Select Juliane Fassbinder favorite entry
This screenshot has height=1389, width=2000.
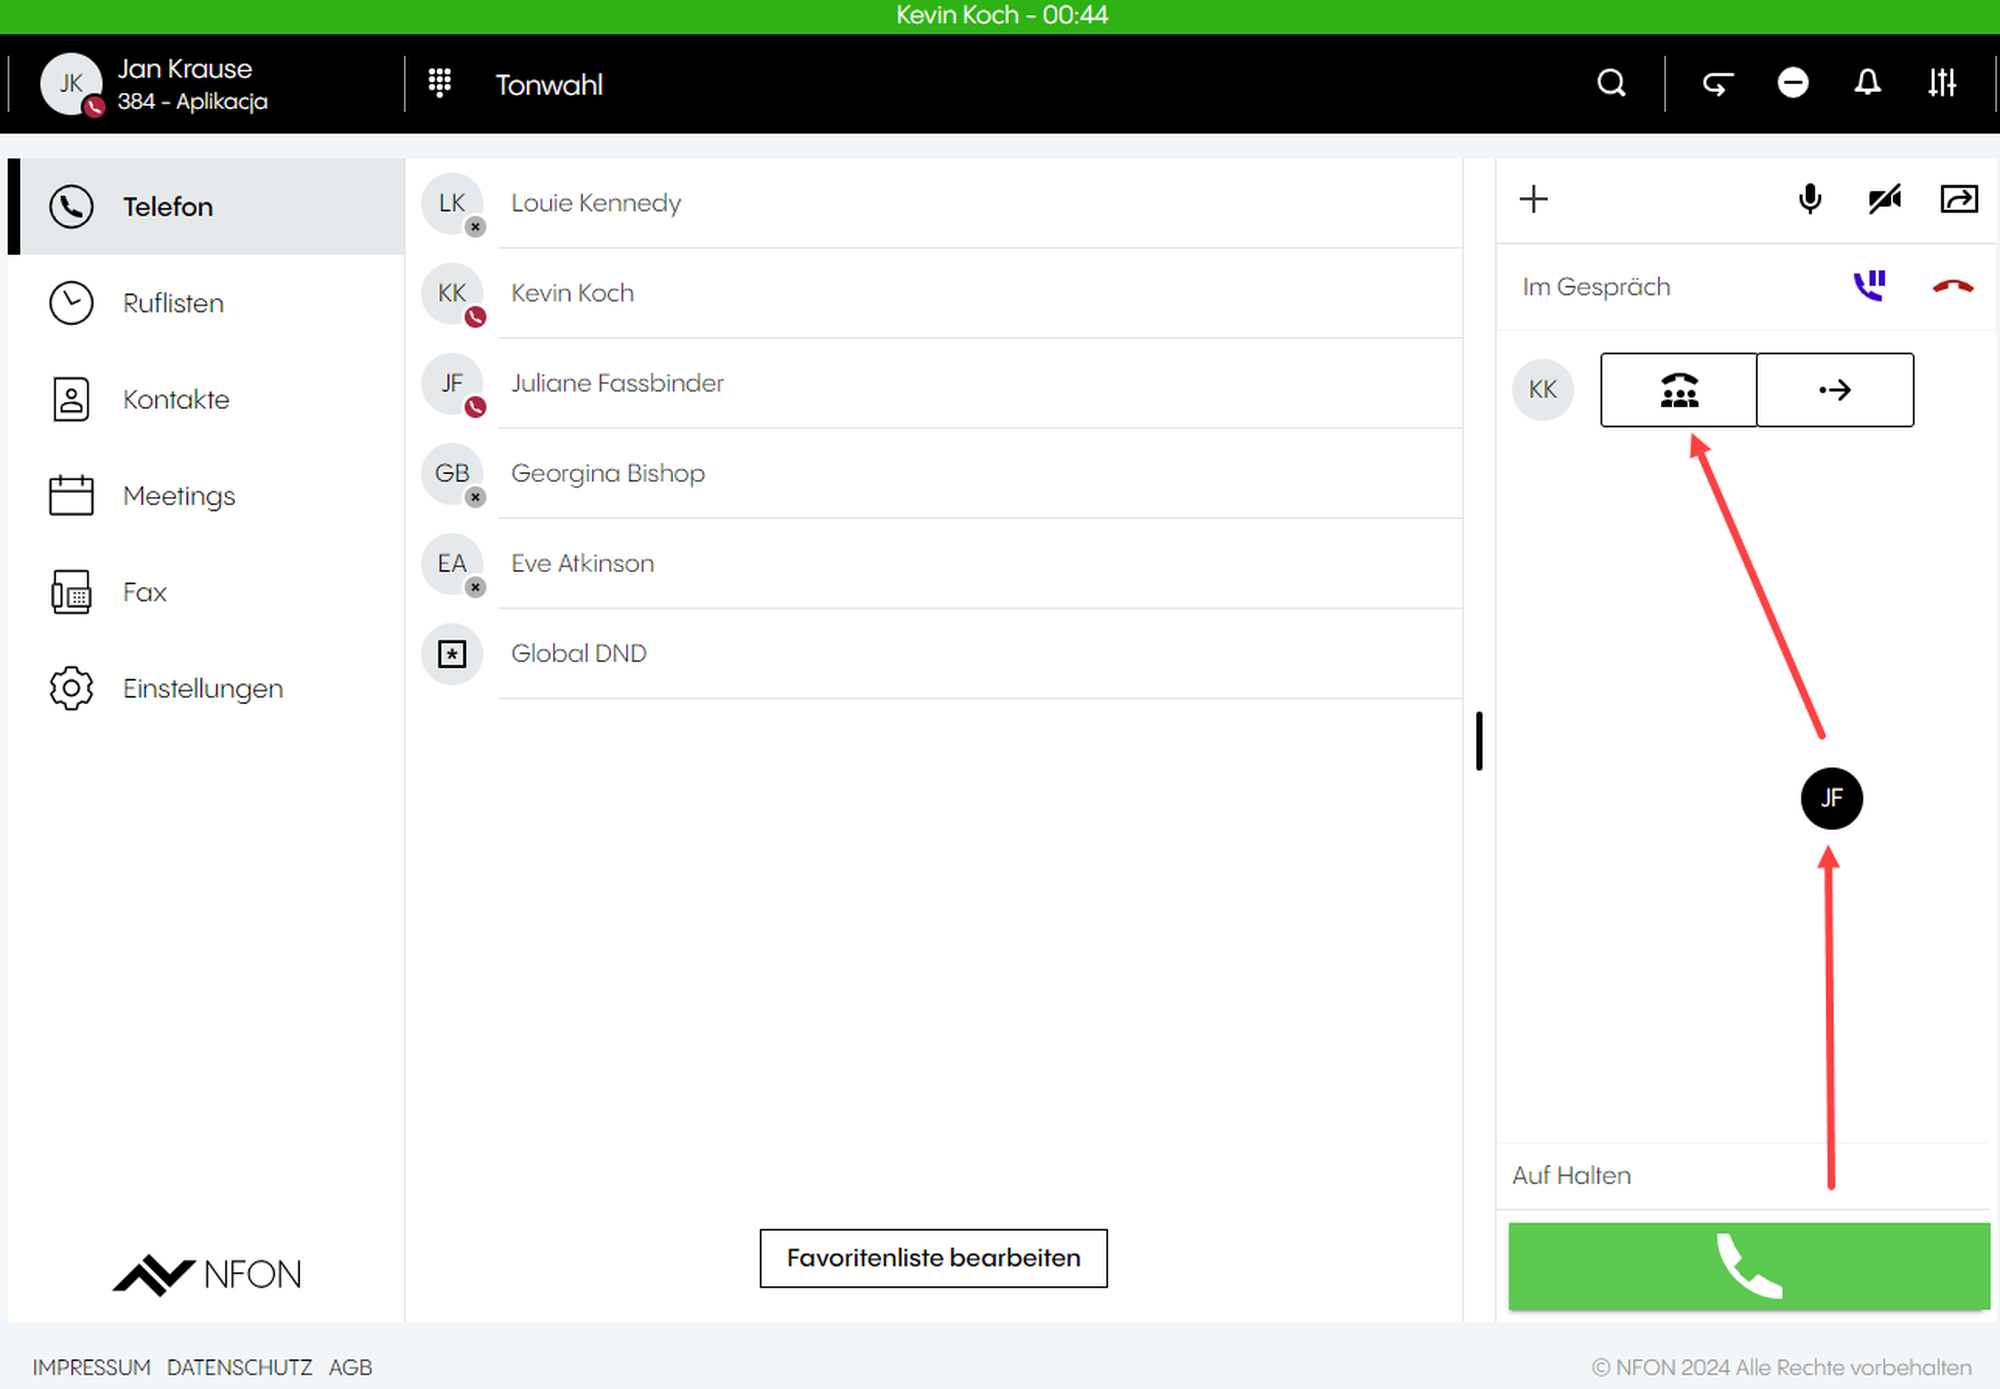point(617,383)
